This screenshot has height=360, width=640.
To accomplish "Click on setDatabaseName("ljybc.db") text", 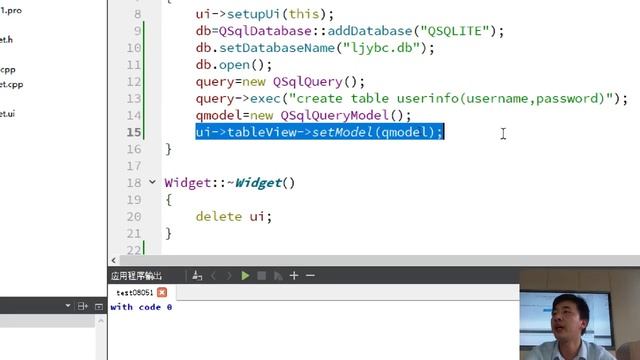I will (322, 48).
